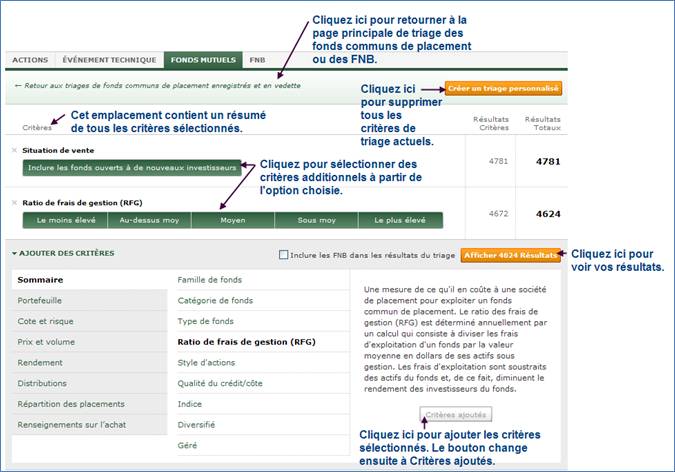675x472 pixels.
Task: Toggle the Au-dessus moy option
Action: pos(149,220)
